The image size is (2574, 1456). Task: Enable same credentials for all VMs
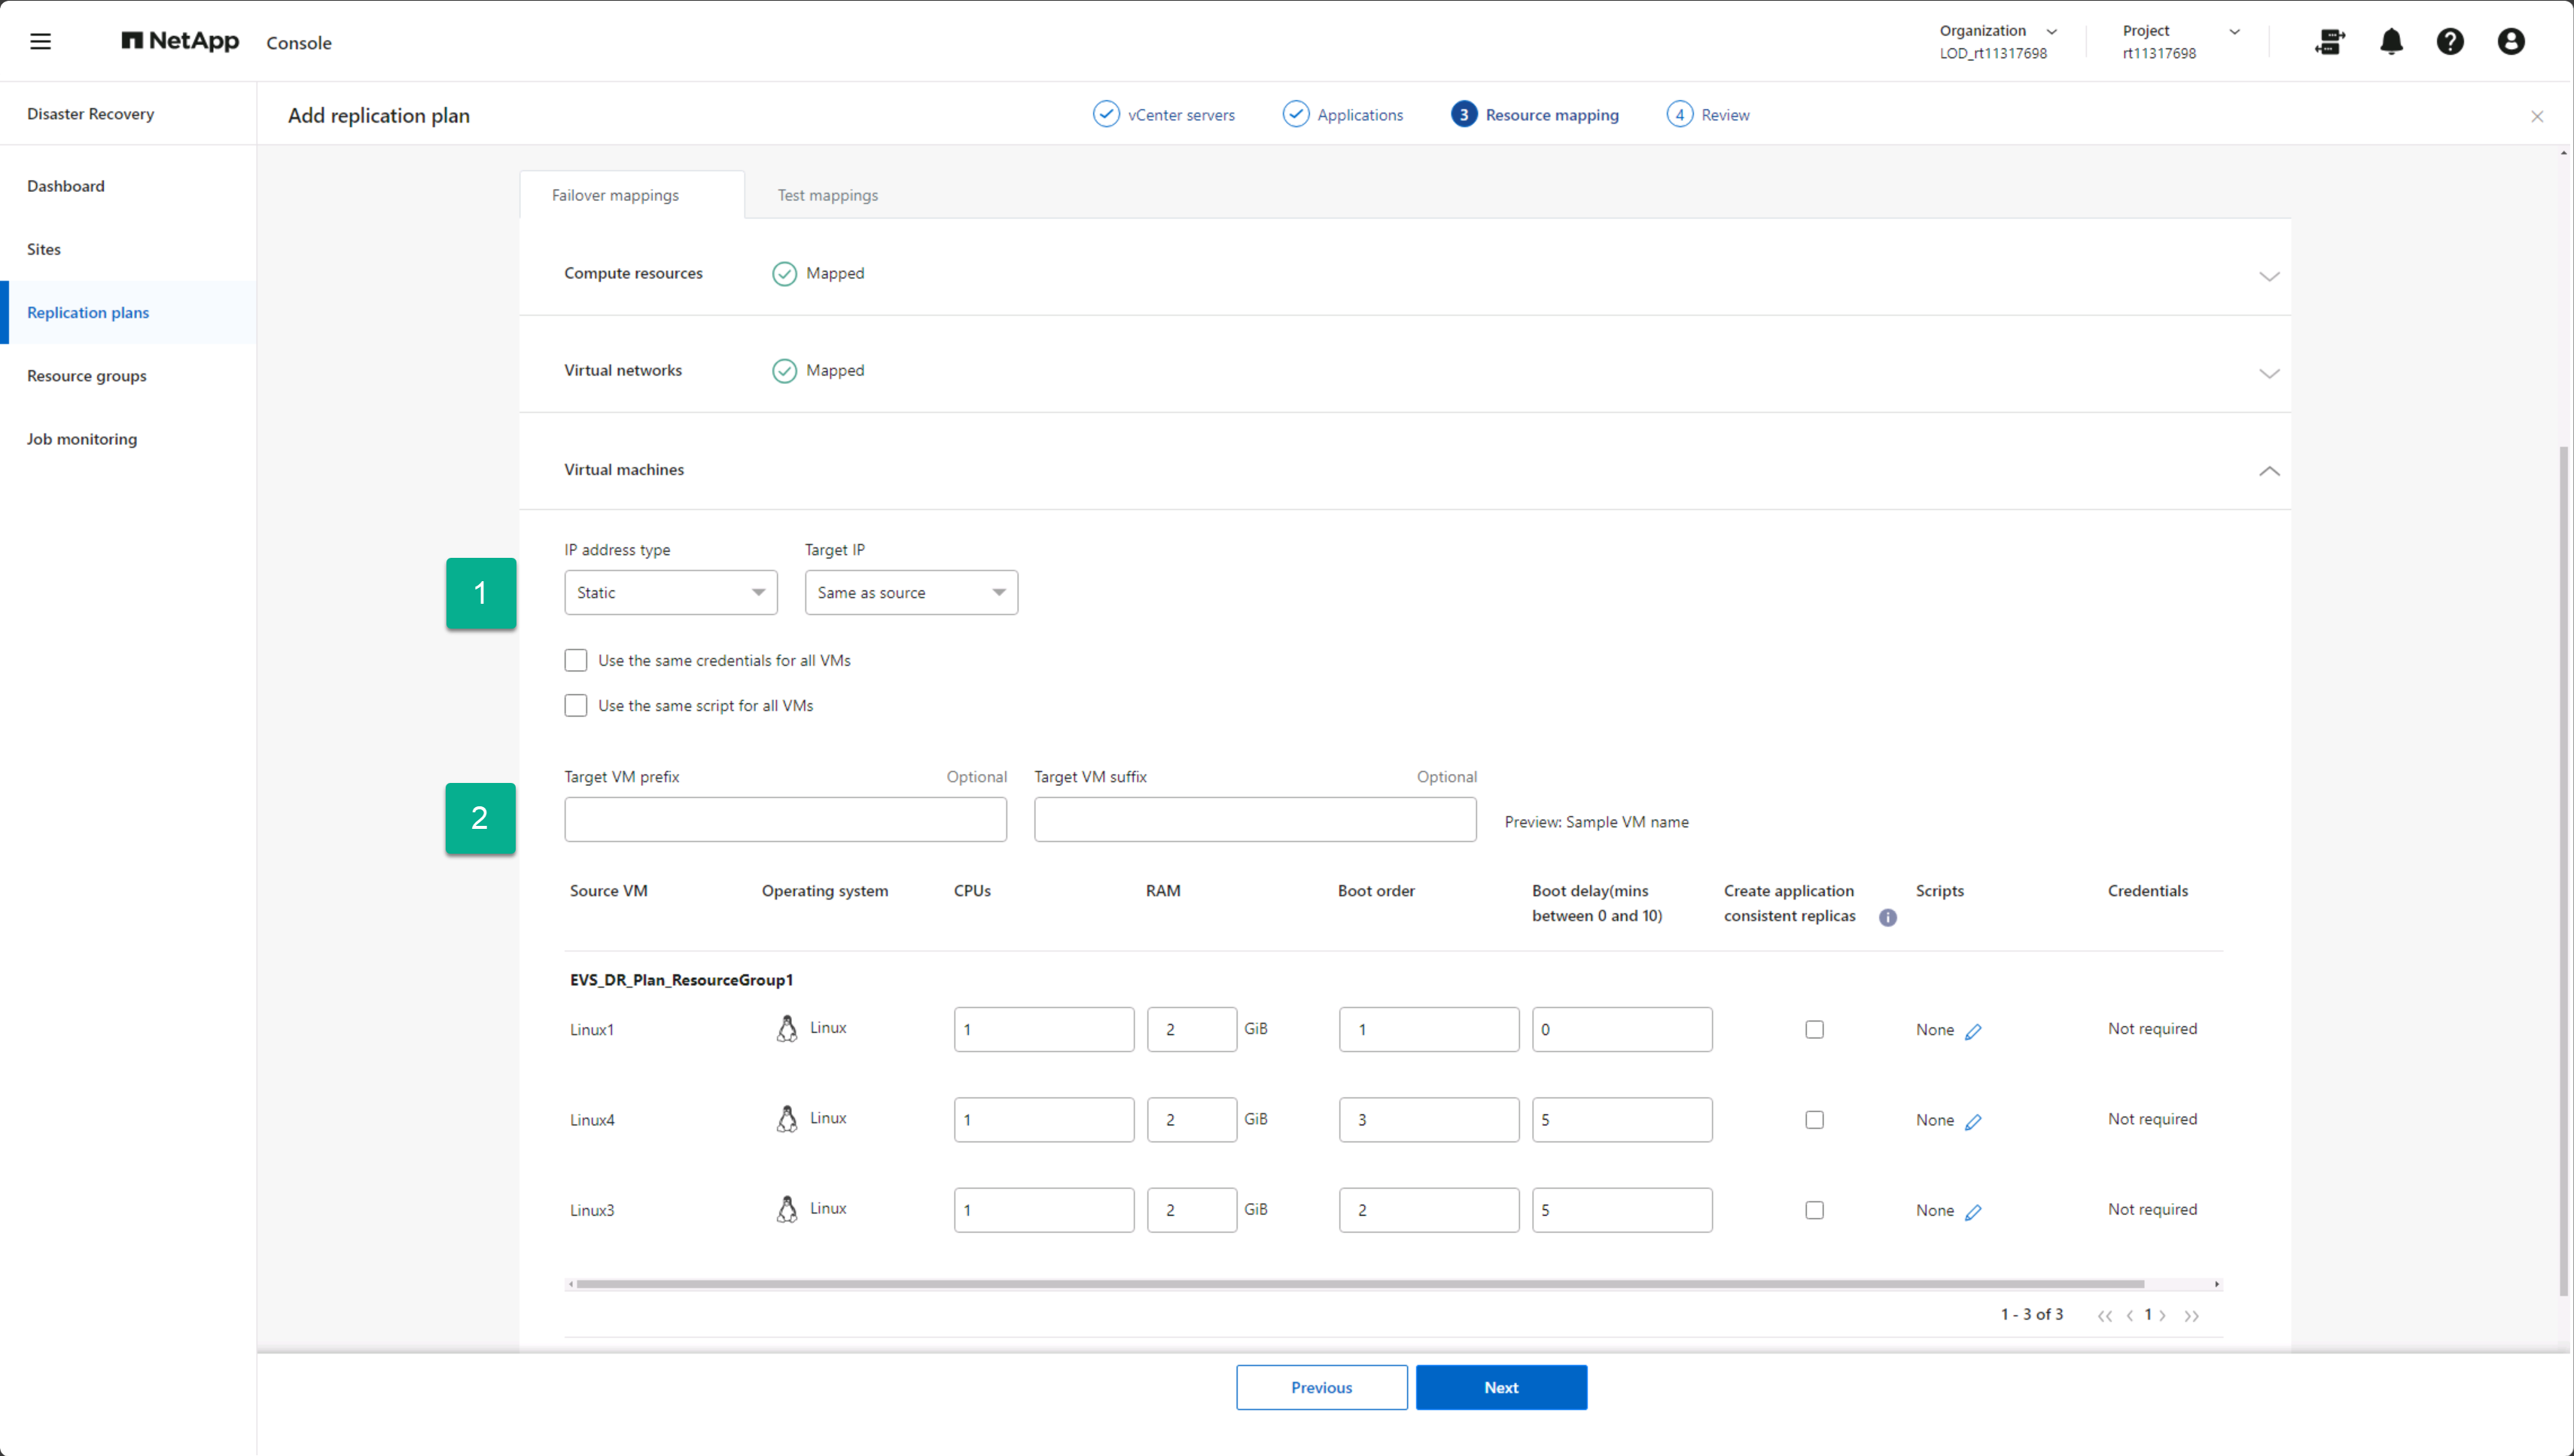pos(575,660)
